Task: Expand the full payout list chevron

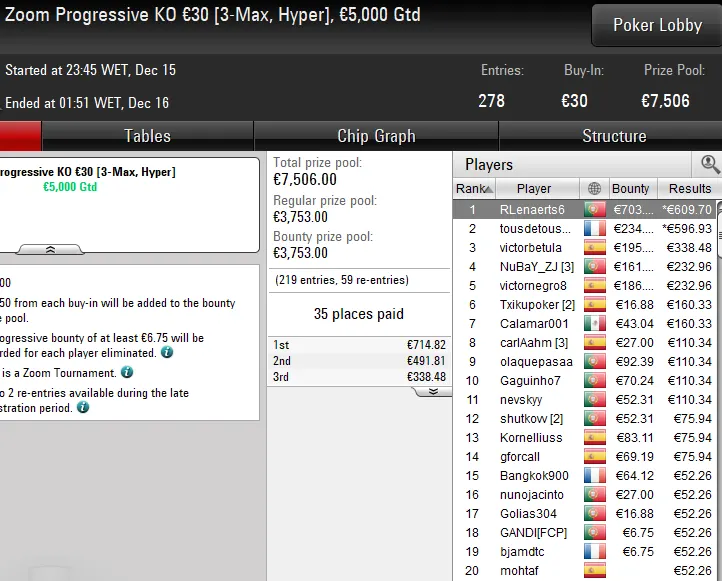Action: (x=433, y=392)
